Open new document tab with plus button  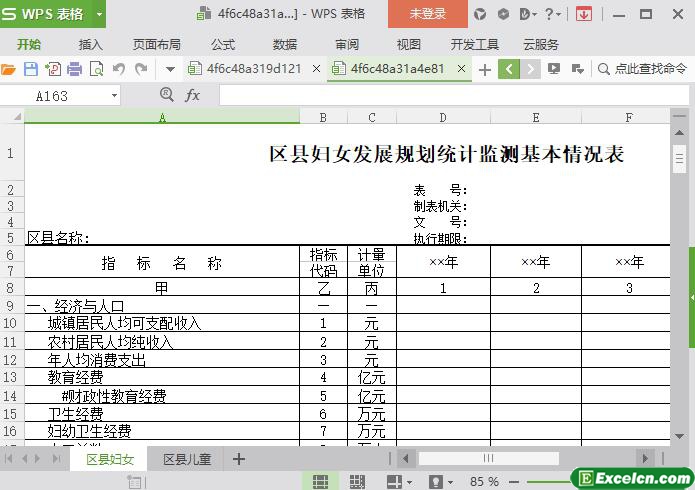tap(485, 69)
